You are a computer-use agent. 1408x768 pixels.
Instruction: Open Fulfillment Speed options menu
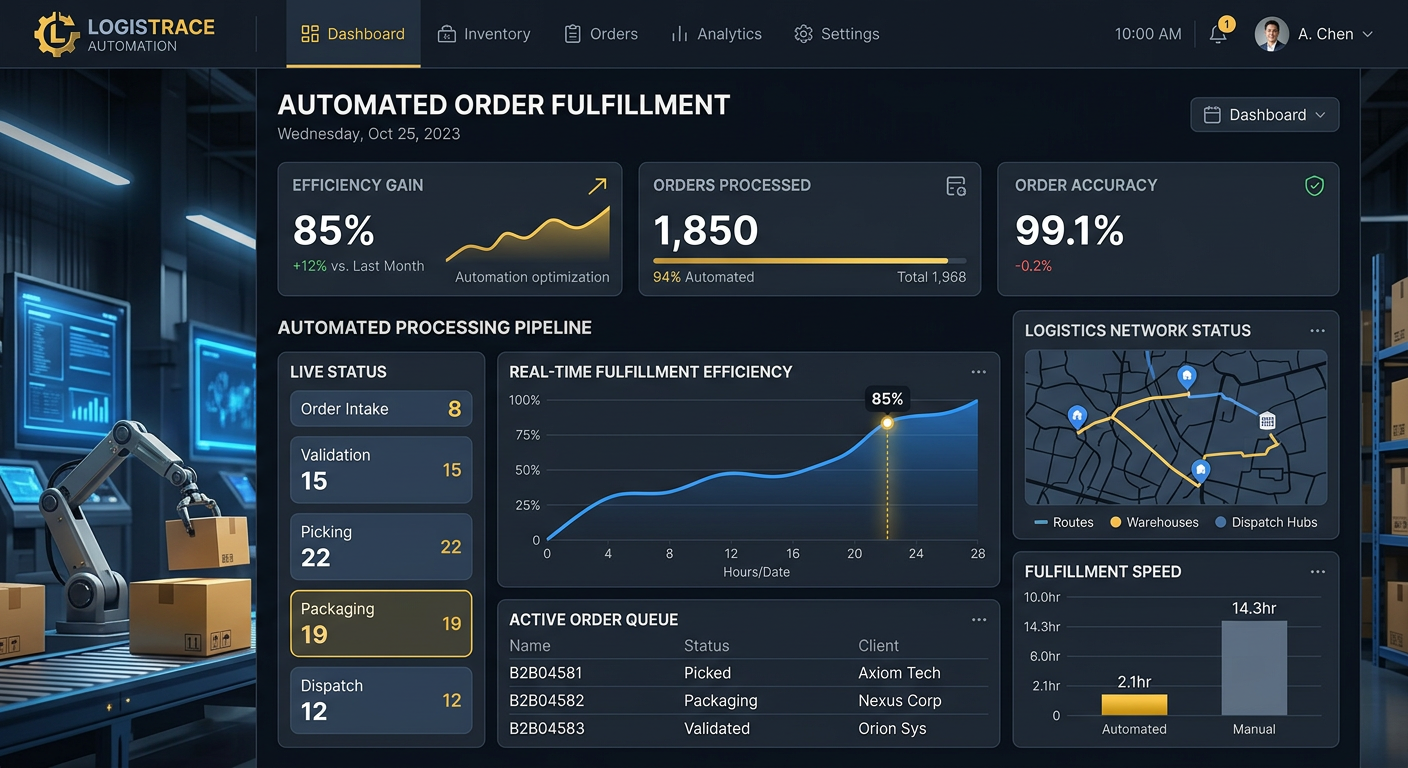tap(1317, 572)
